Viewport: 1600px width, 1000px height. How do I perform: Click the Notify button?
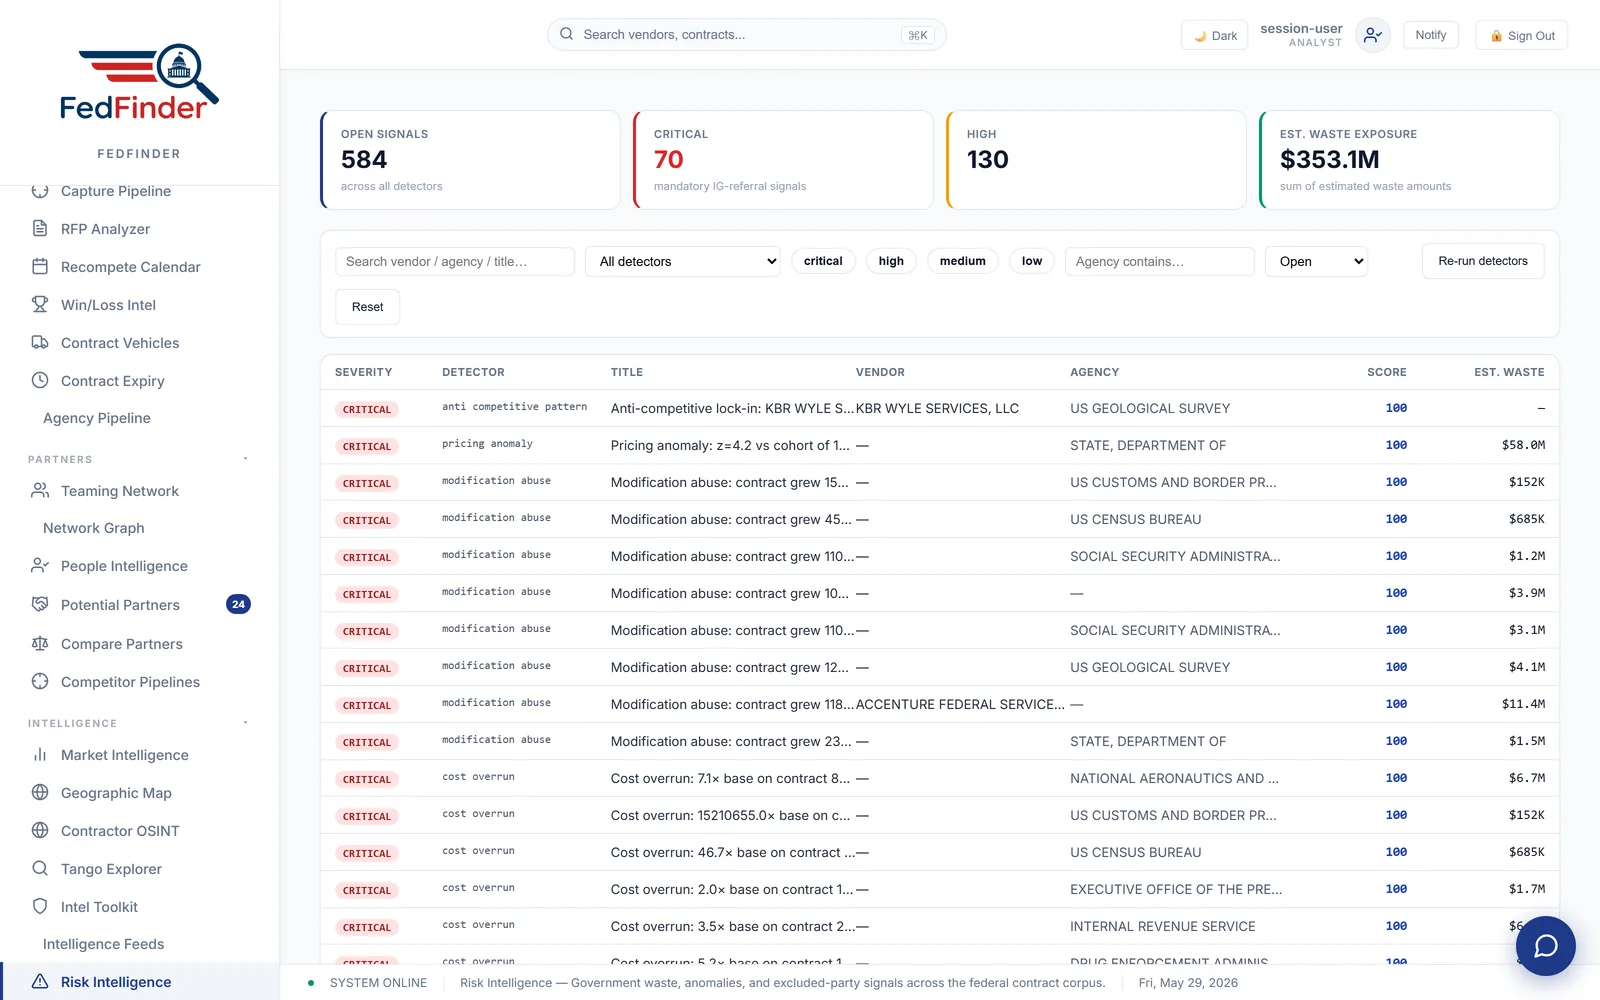click(1431, 35)
